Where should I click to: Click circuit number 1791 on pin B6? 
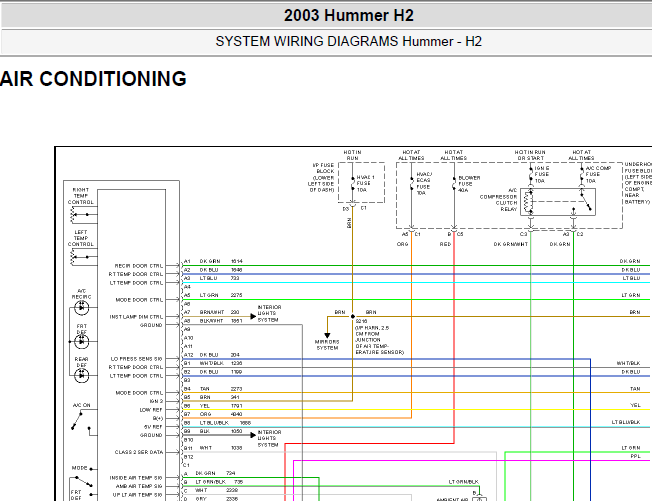[237, 406]
